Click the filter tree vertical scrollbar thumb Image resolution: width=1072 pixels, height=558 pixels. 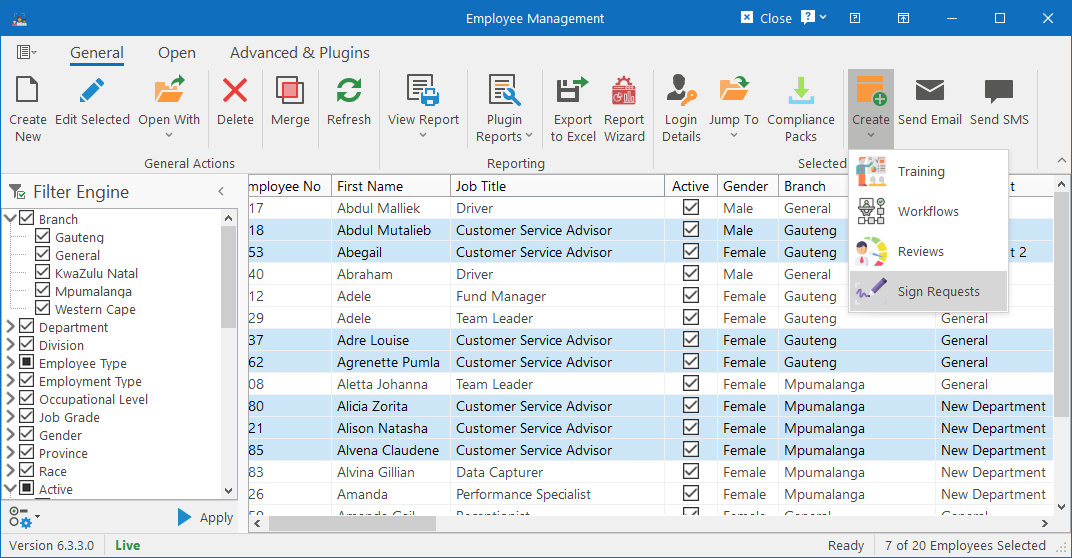228,277
